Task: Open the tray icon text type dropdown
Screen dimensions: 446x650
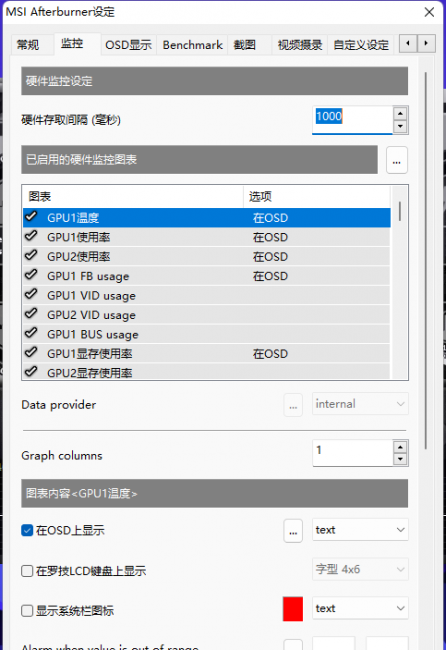Action: point(360,608)
